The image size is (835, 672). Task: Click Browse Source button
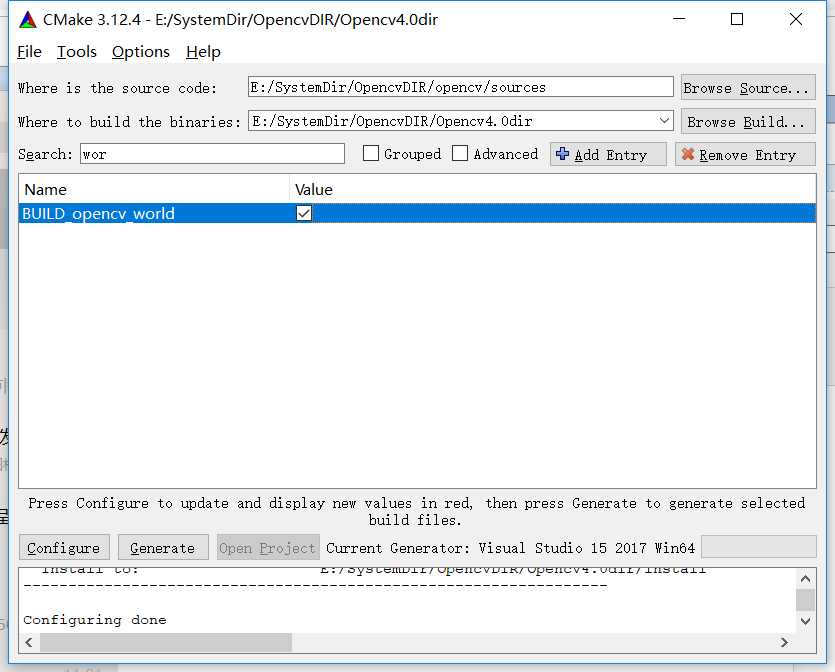coord(748,87)
